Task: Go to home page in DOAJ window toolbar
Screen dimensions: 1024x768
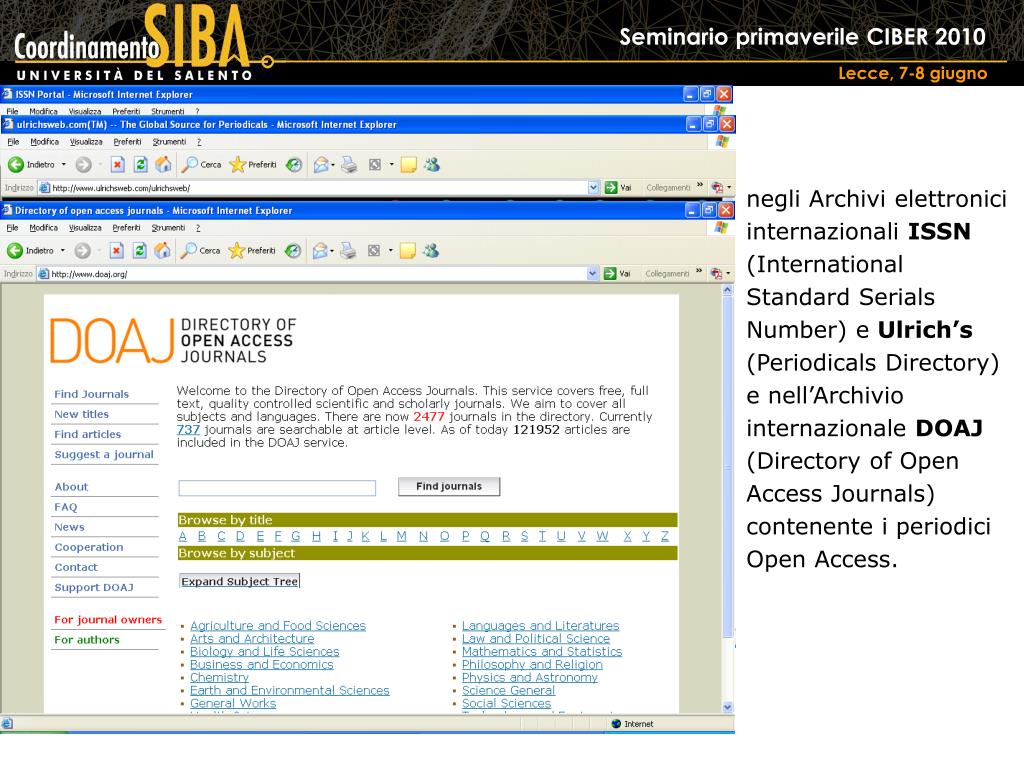Action: [x=163, y=250]
